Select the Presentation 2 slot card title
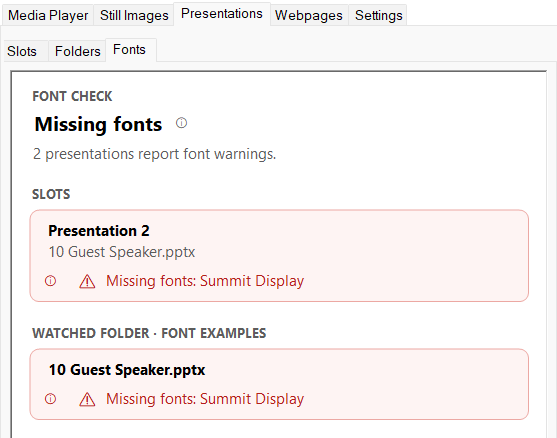The width and height of the screenshot is (557, 438). coord(99,231)
